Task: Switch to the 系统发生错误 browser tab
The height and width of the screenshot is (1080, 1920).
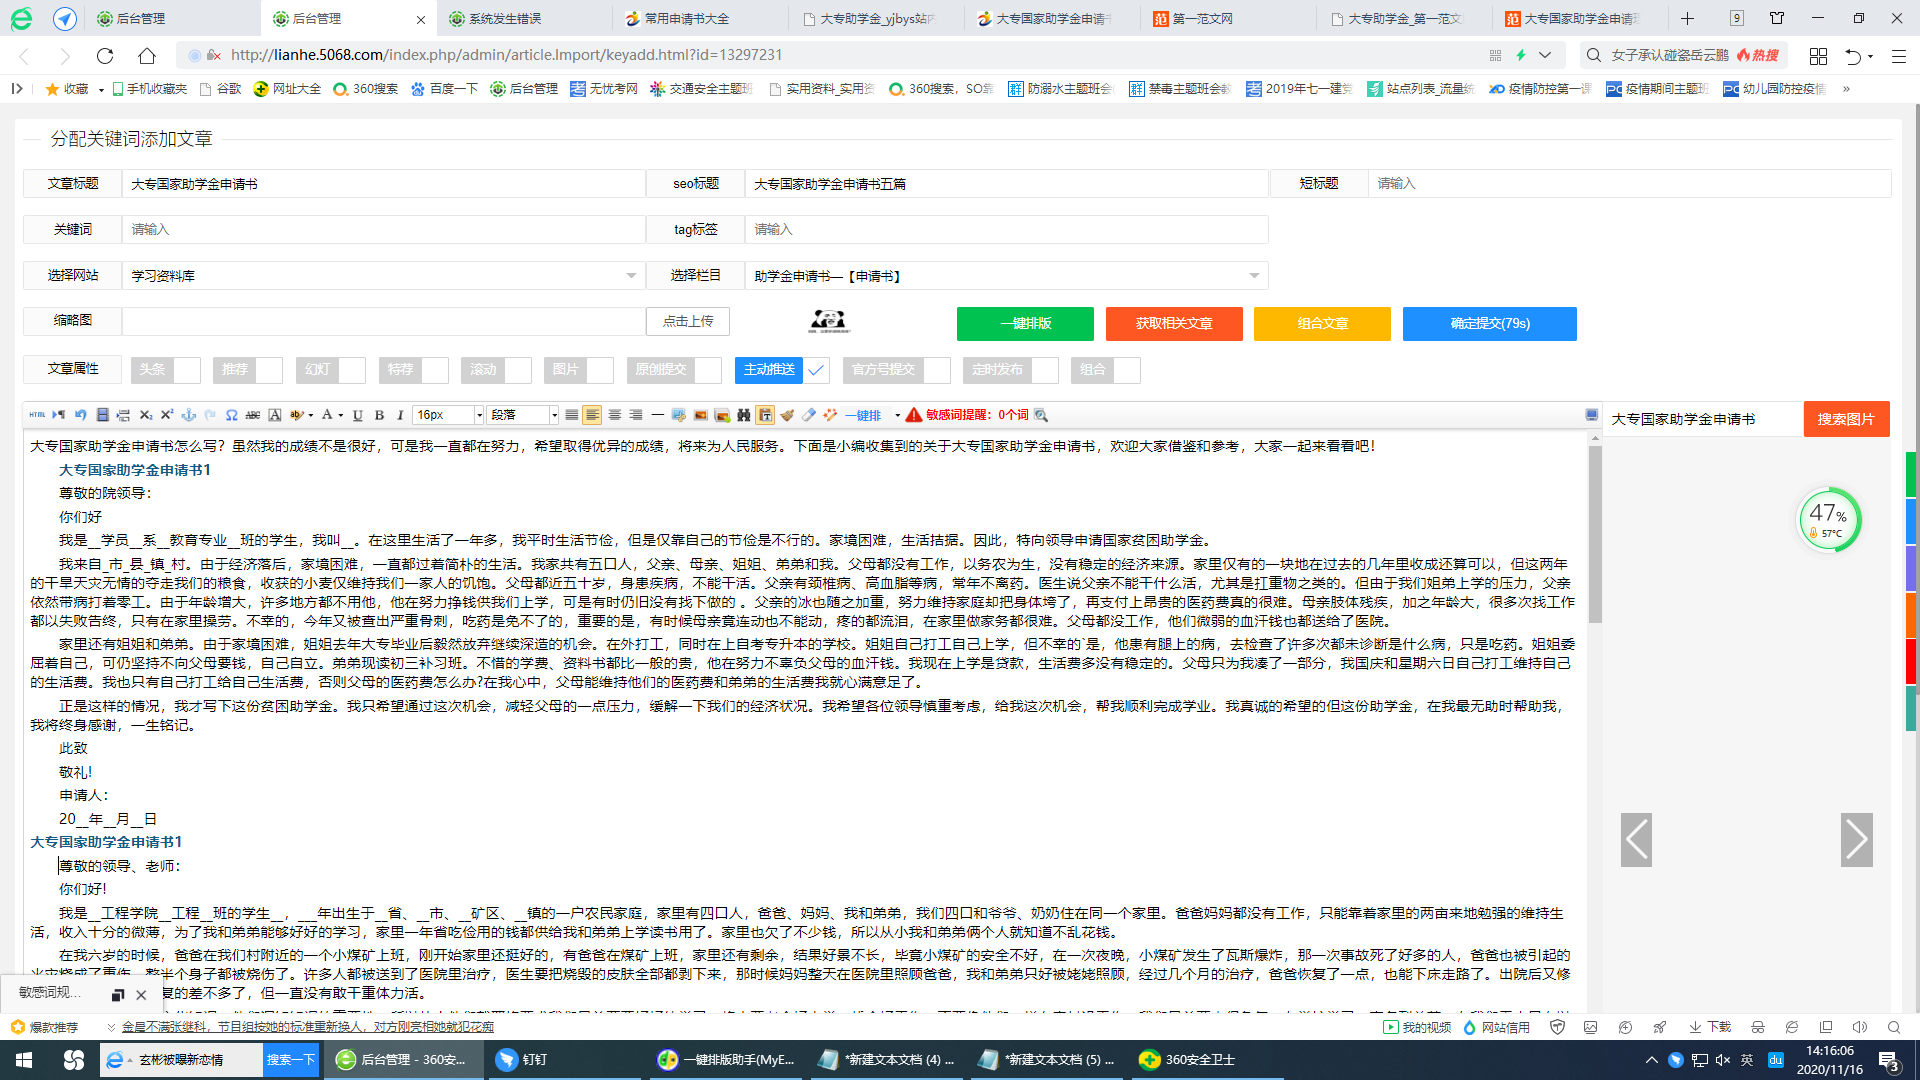Action: [x=505, y=18]
